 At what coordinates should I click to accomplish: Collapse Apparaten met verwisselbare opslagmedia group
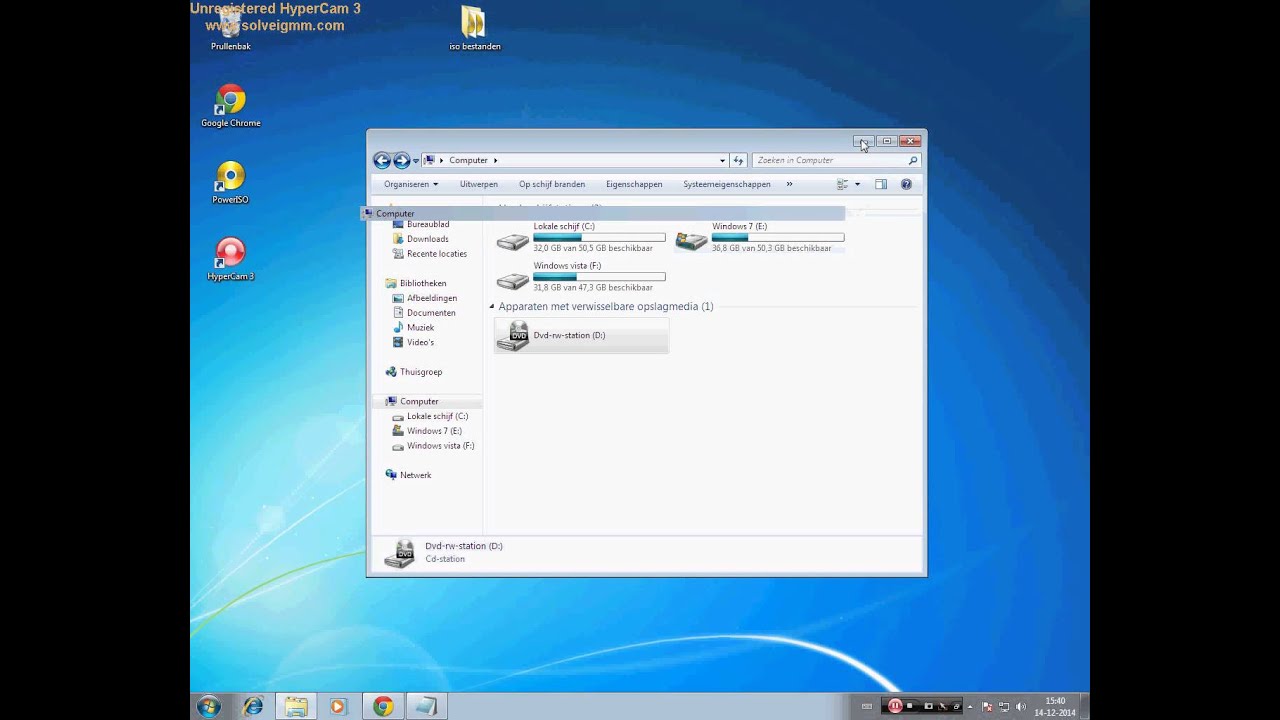[492, 307]
